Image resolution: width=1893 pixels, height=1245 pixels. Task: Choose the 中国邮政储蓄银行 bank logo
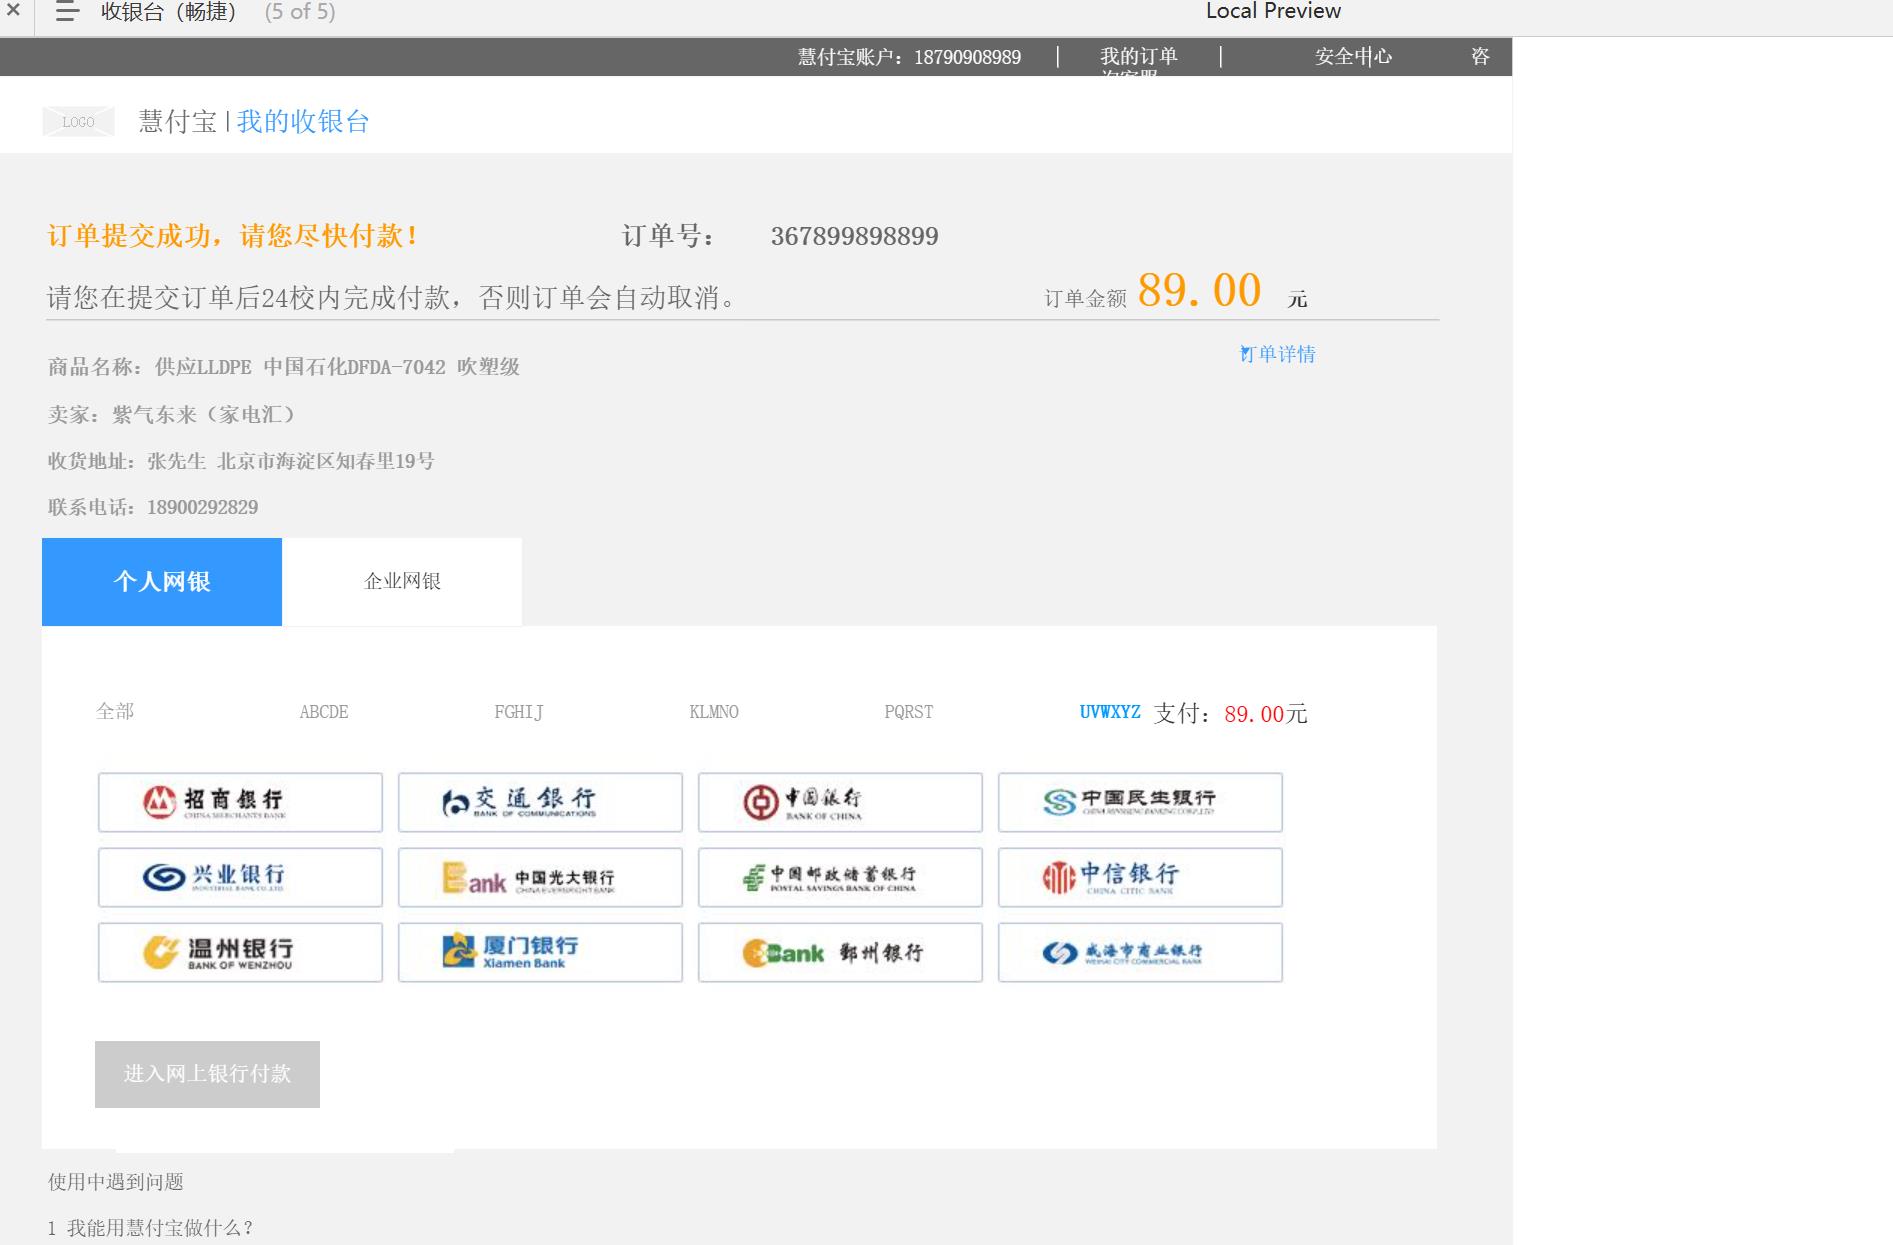click(840, 877)
